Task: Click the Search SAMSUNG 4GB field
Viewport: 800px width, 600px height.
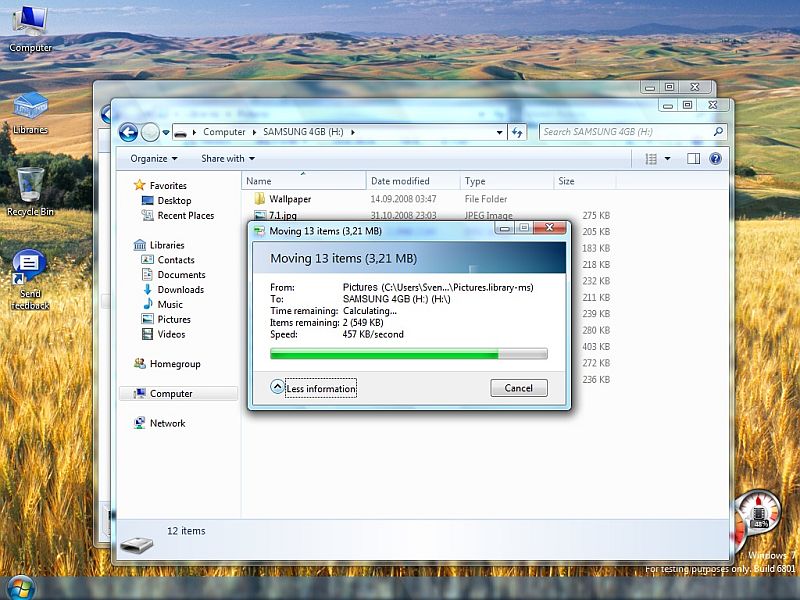Action: click(x=633, y=132)
